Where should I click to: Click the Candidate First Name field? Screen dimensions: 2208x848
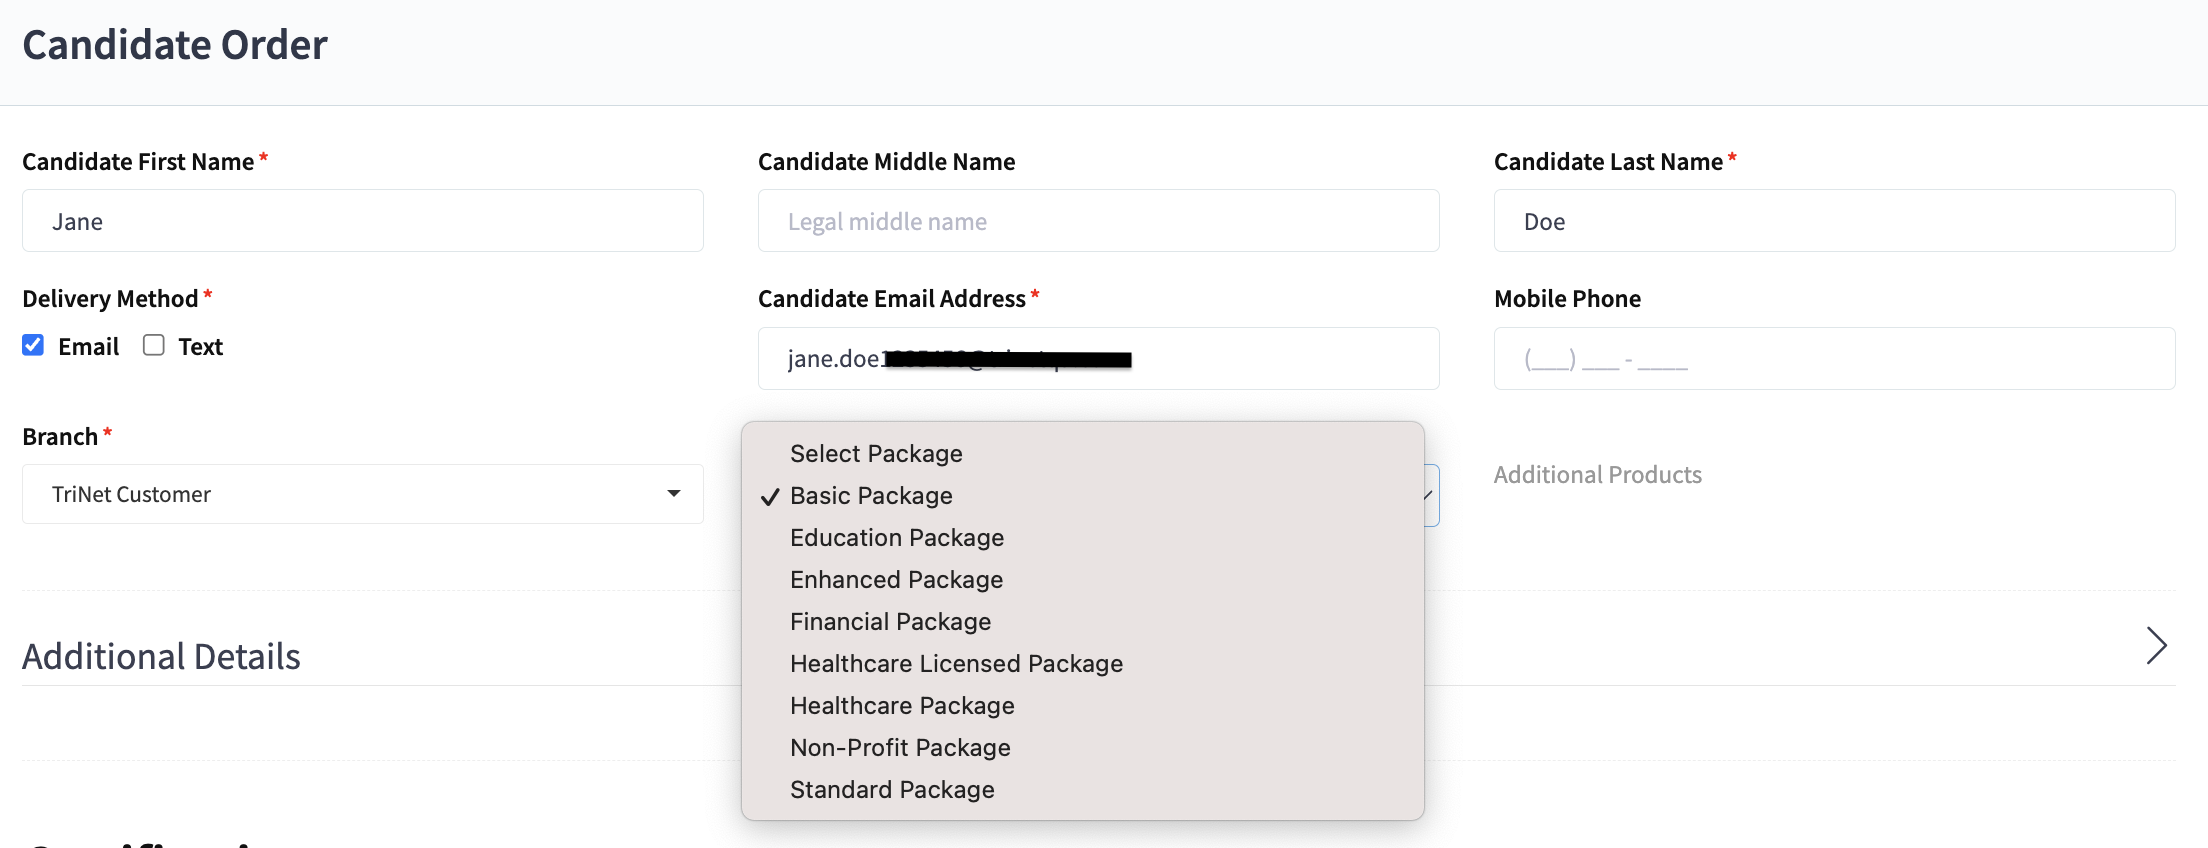(x=362, y=221)
